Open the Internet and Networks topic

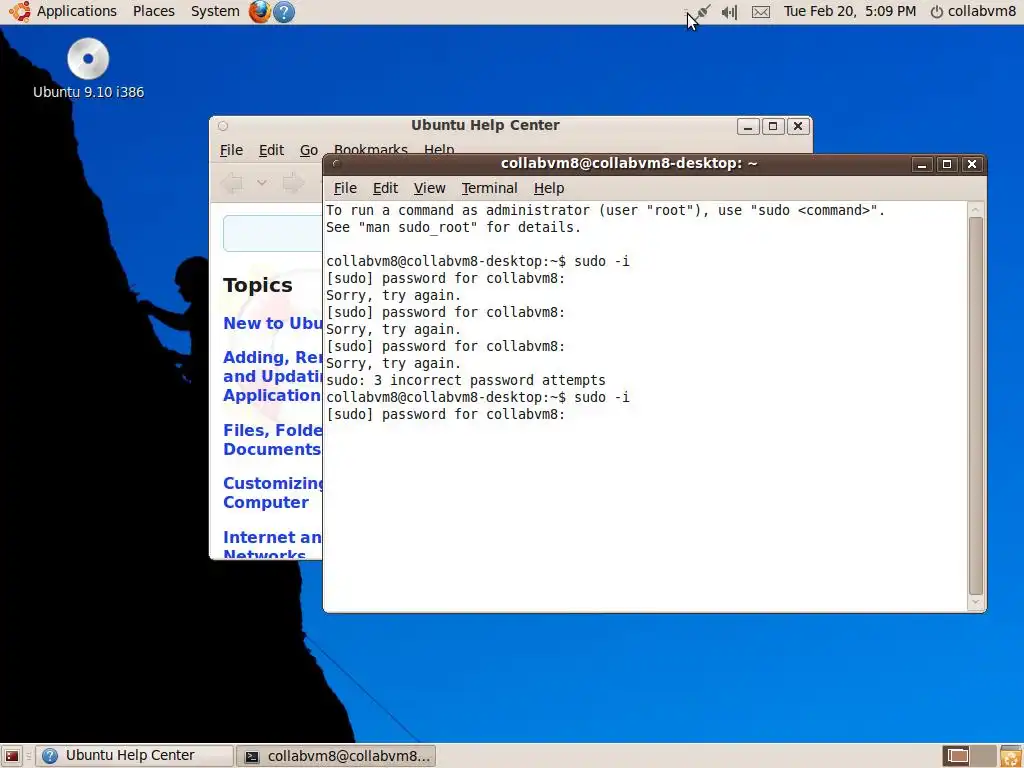(x=273, y=543)
